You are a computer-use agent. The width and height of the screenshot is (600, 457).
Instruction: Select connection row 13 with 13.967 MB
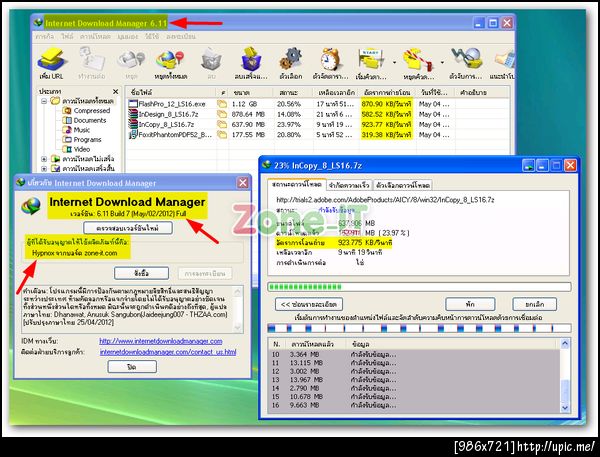pyautogui.click(x=414, y=380)
